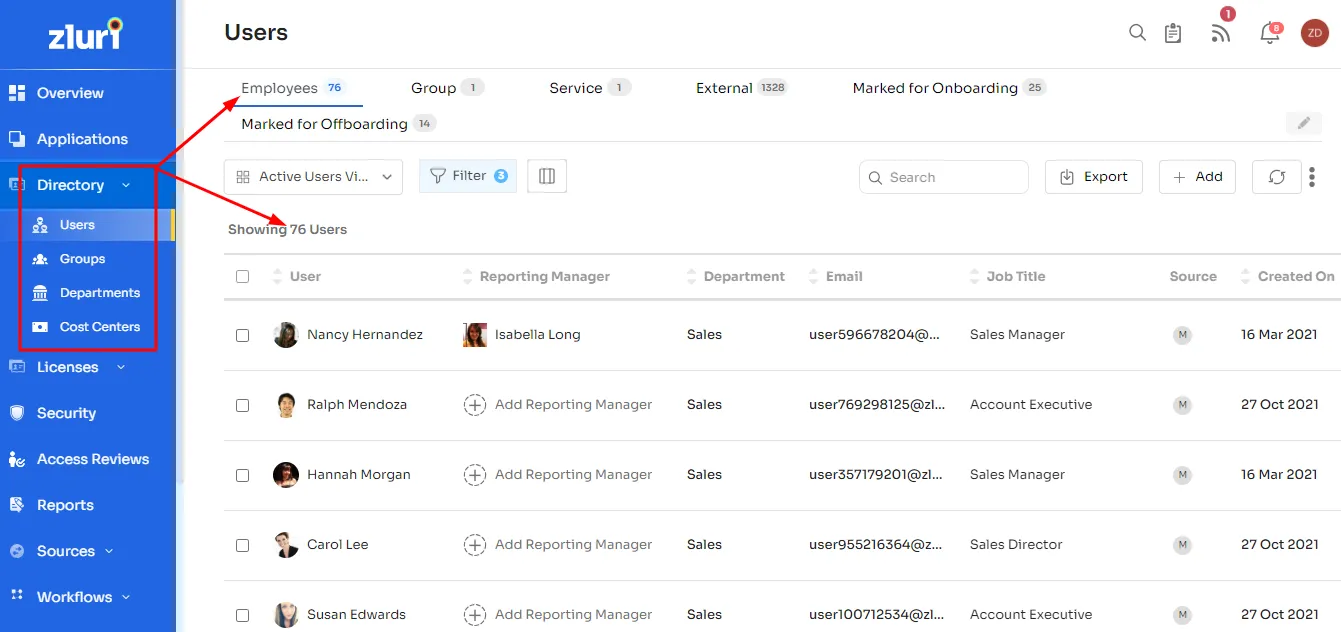The width and height of the screenshot is (1341, 632).
Task: Click the Source column header
Action: pyautogui.click(x=1193, y=277)
